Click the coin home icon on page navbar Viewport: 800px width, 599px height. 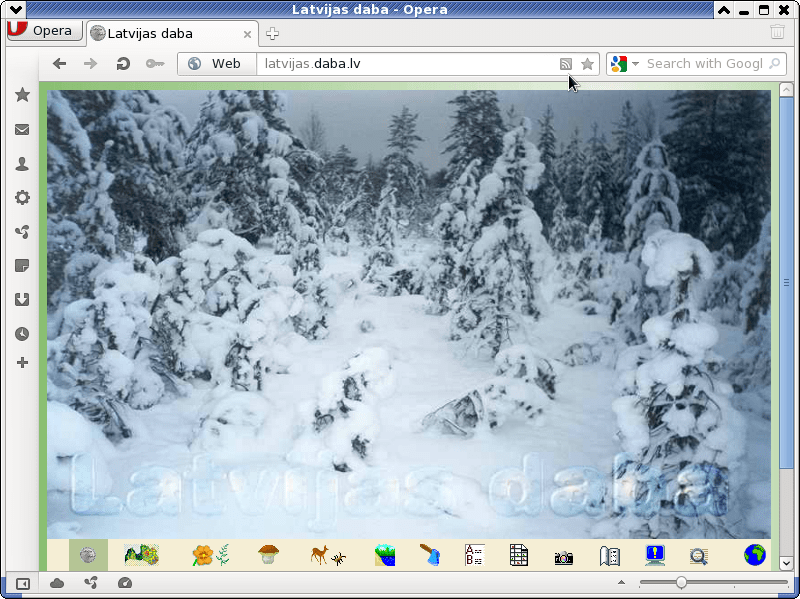pyautogui.click(x=88, y=555)
